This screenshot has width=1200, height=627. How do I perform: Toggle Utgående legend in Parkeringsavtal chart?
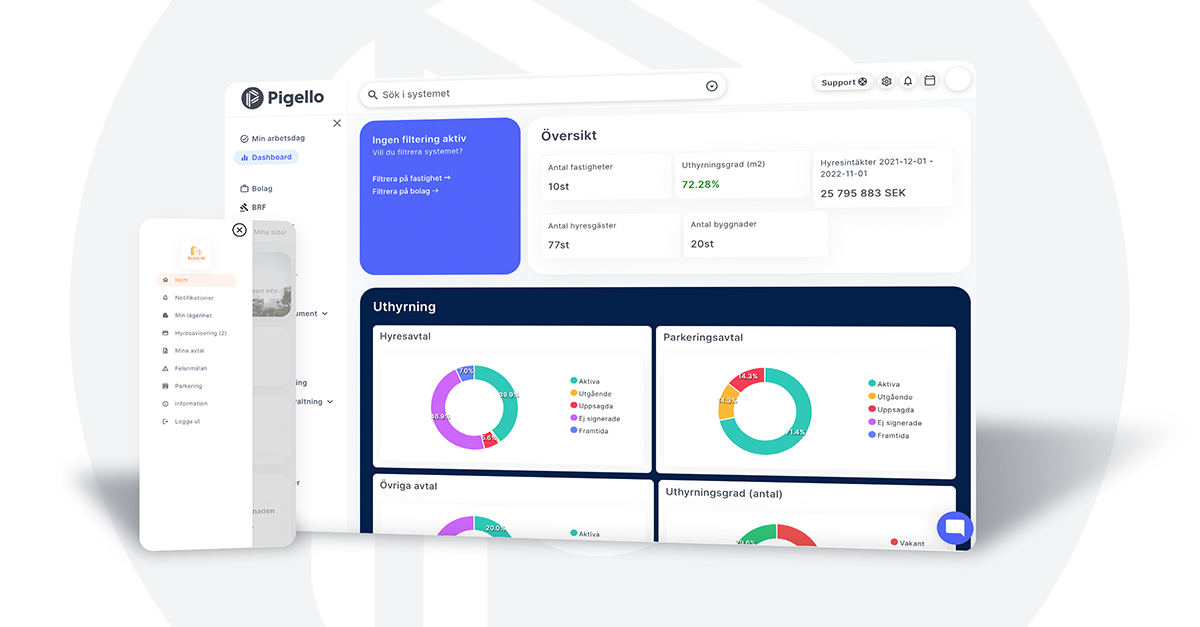coord(891,397)
